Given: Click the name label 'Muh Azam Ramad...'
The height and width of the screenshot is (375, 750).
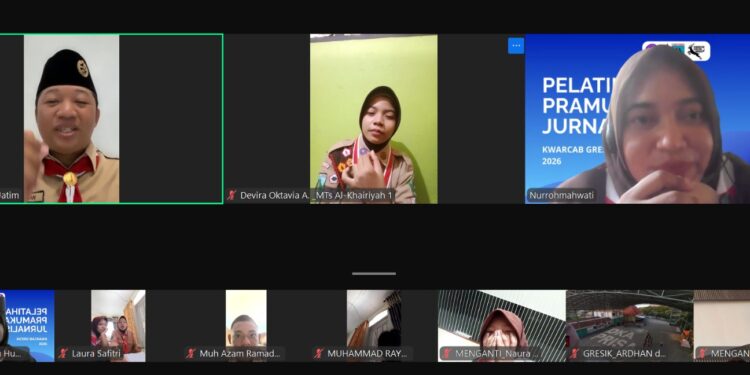Looking at the screenshot, I should (x=240, y=353).
